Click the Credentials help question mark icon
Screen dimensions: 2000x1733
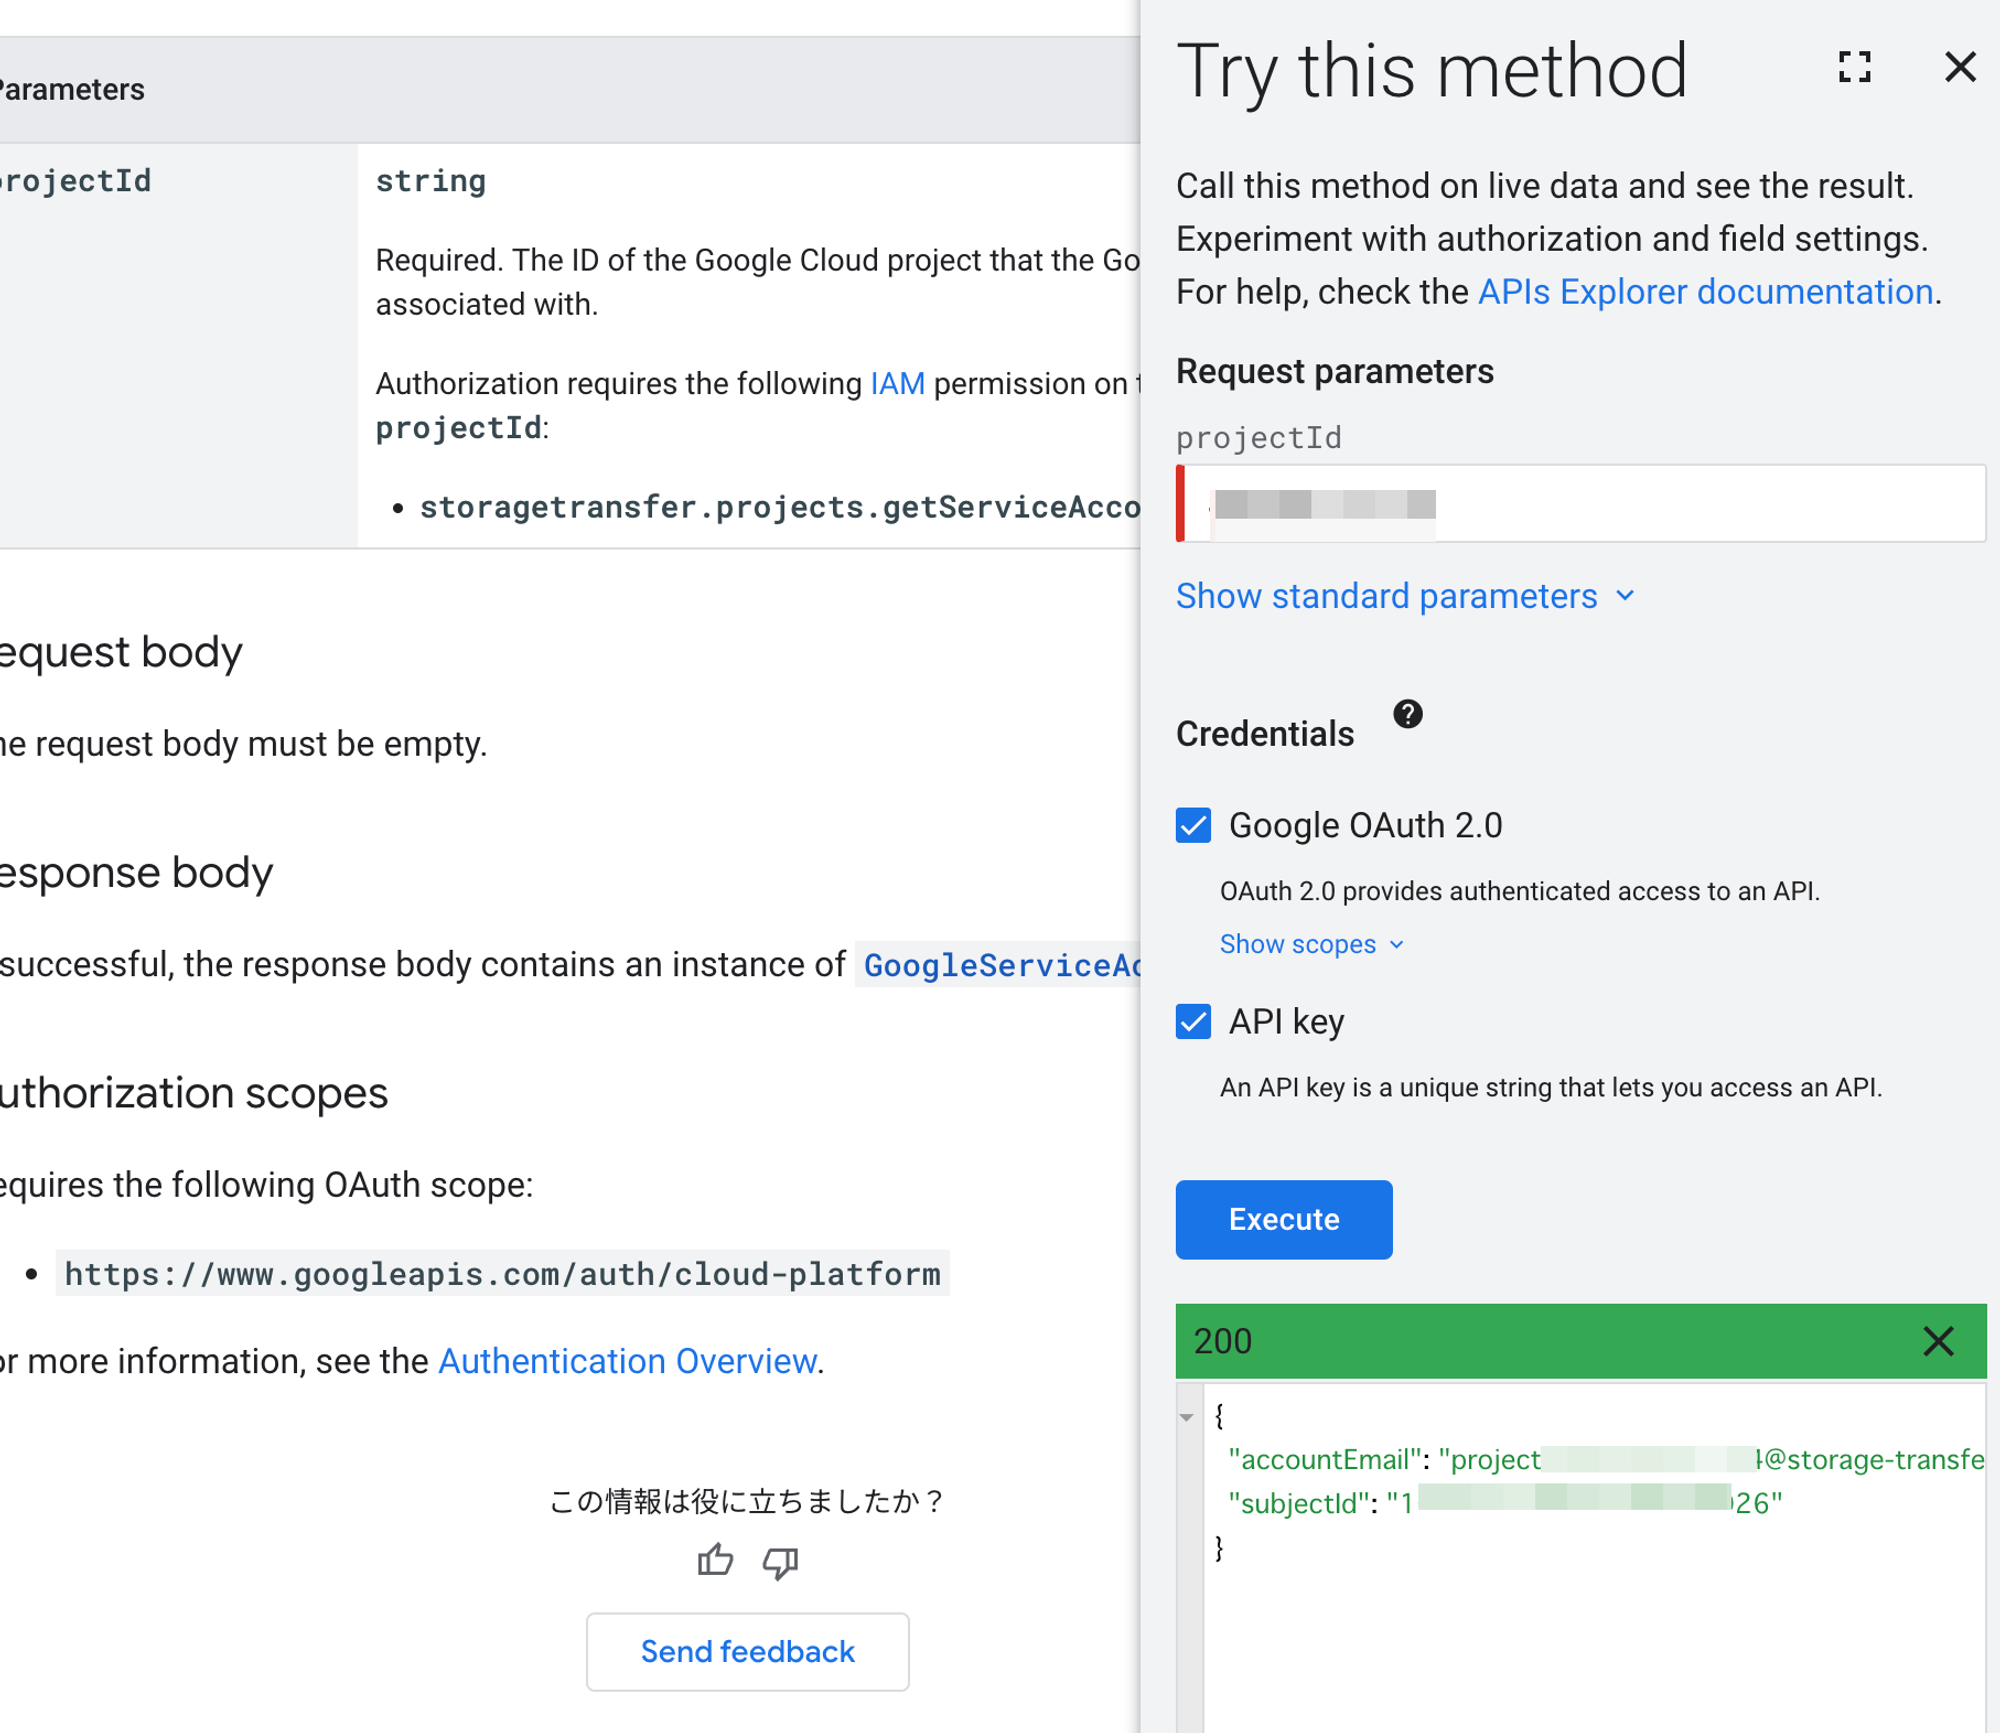pyautogui.click(x=1407, y=714)
